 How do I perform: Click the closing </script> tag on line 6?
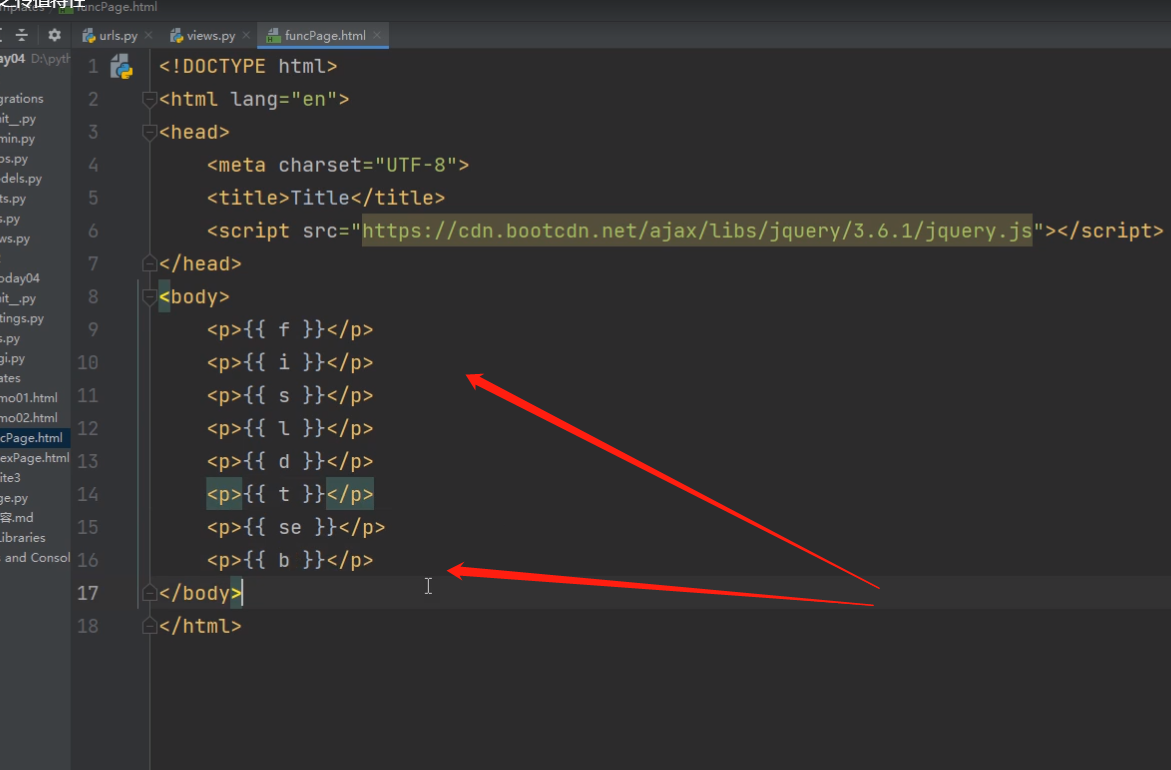[1110, 231]
